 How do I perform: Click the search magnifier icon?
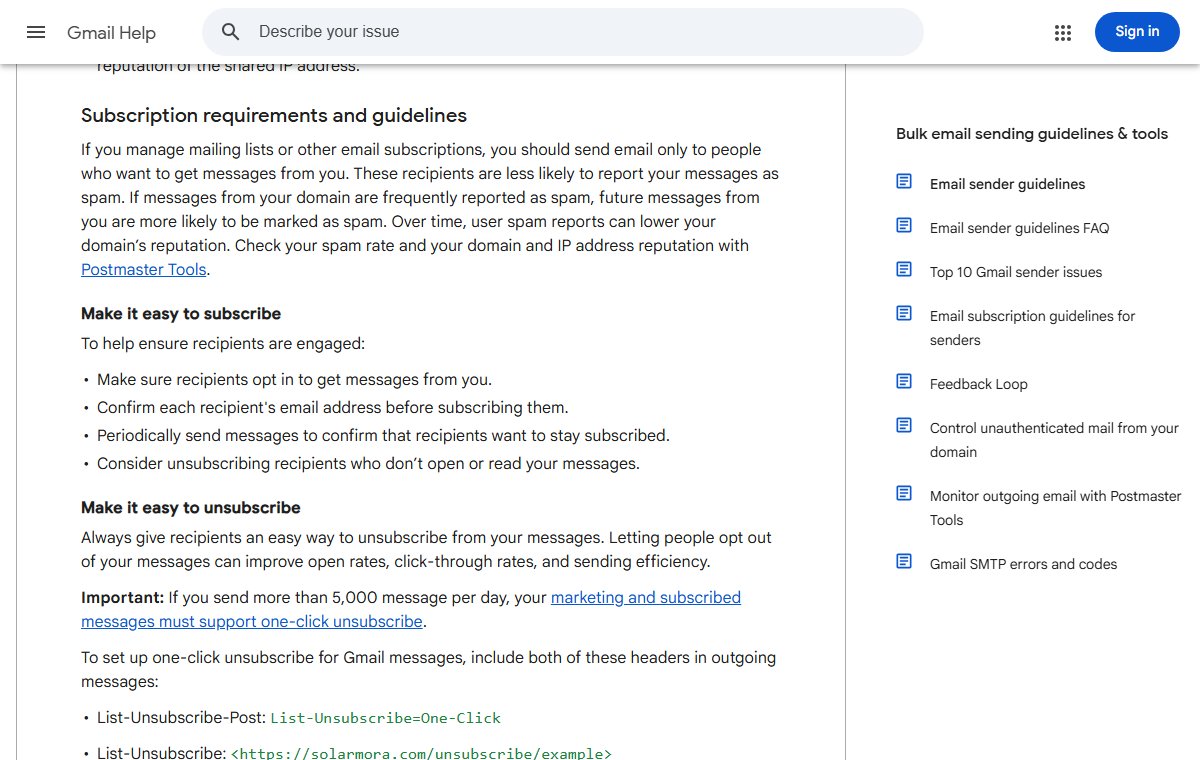231,32
